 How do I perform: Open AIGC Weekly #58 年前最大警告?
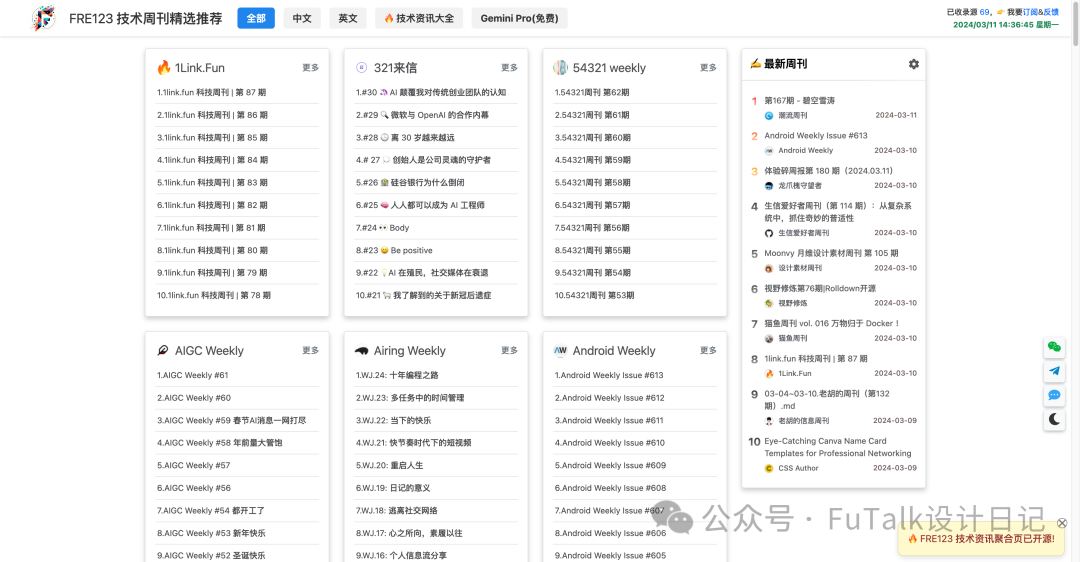point(220,443)
